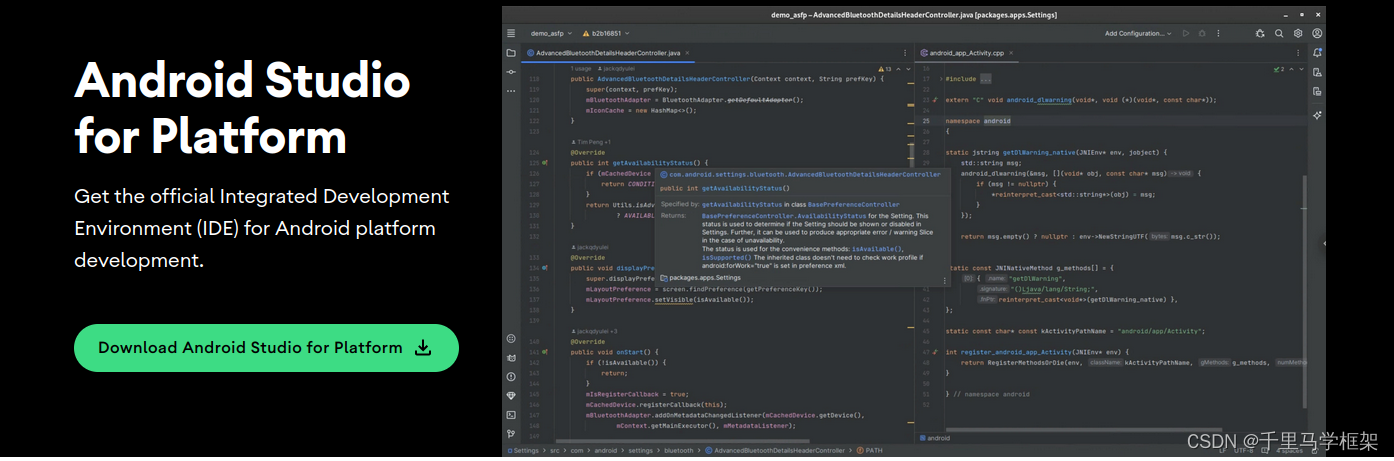Switch to android_app_Activity.cpp tab
The width and height of the screenshot is (1394, 461).
[968, 53]
